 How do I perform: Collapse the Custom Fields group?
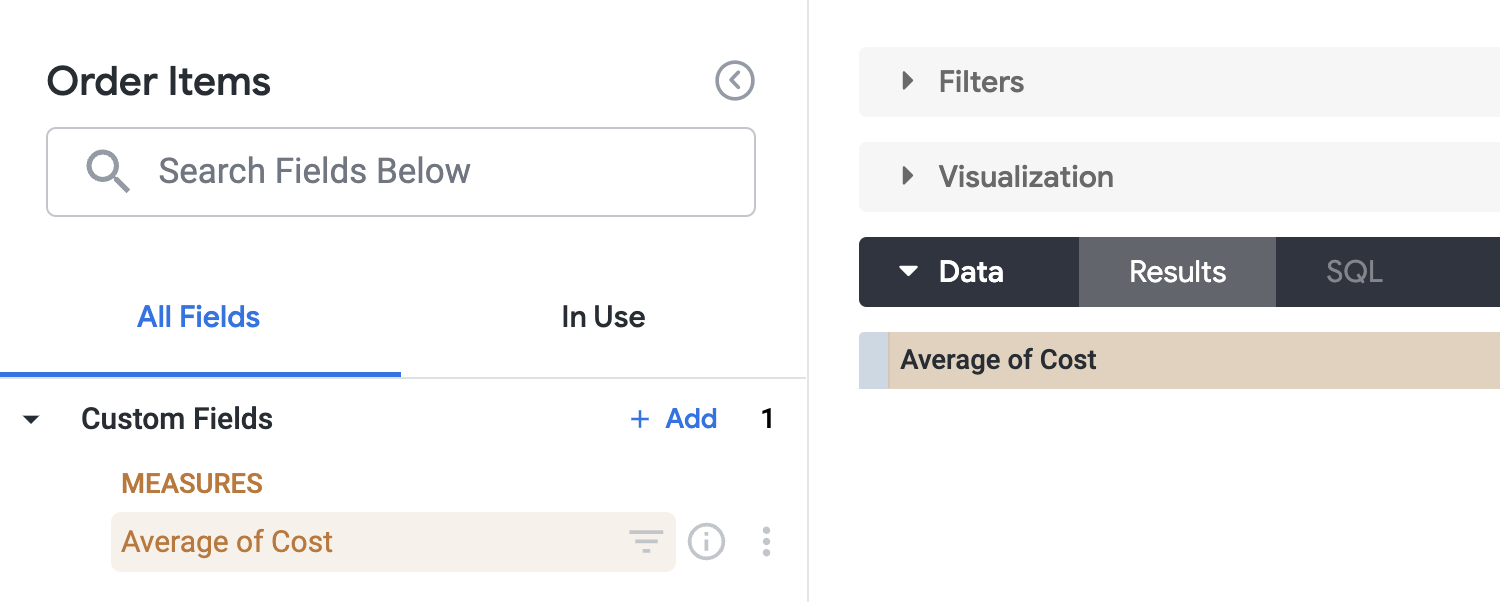pyautogui.click(x=31, y=420)
